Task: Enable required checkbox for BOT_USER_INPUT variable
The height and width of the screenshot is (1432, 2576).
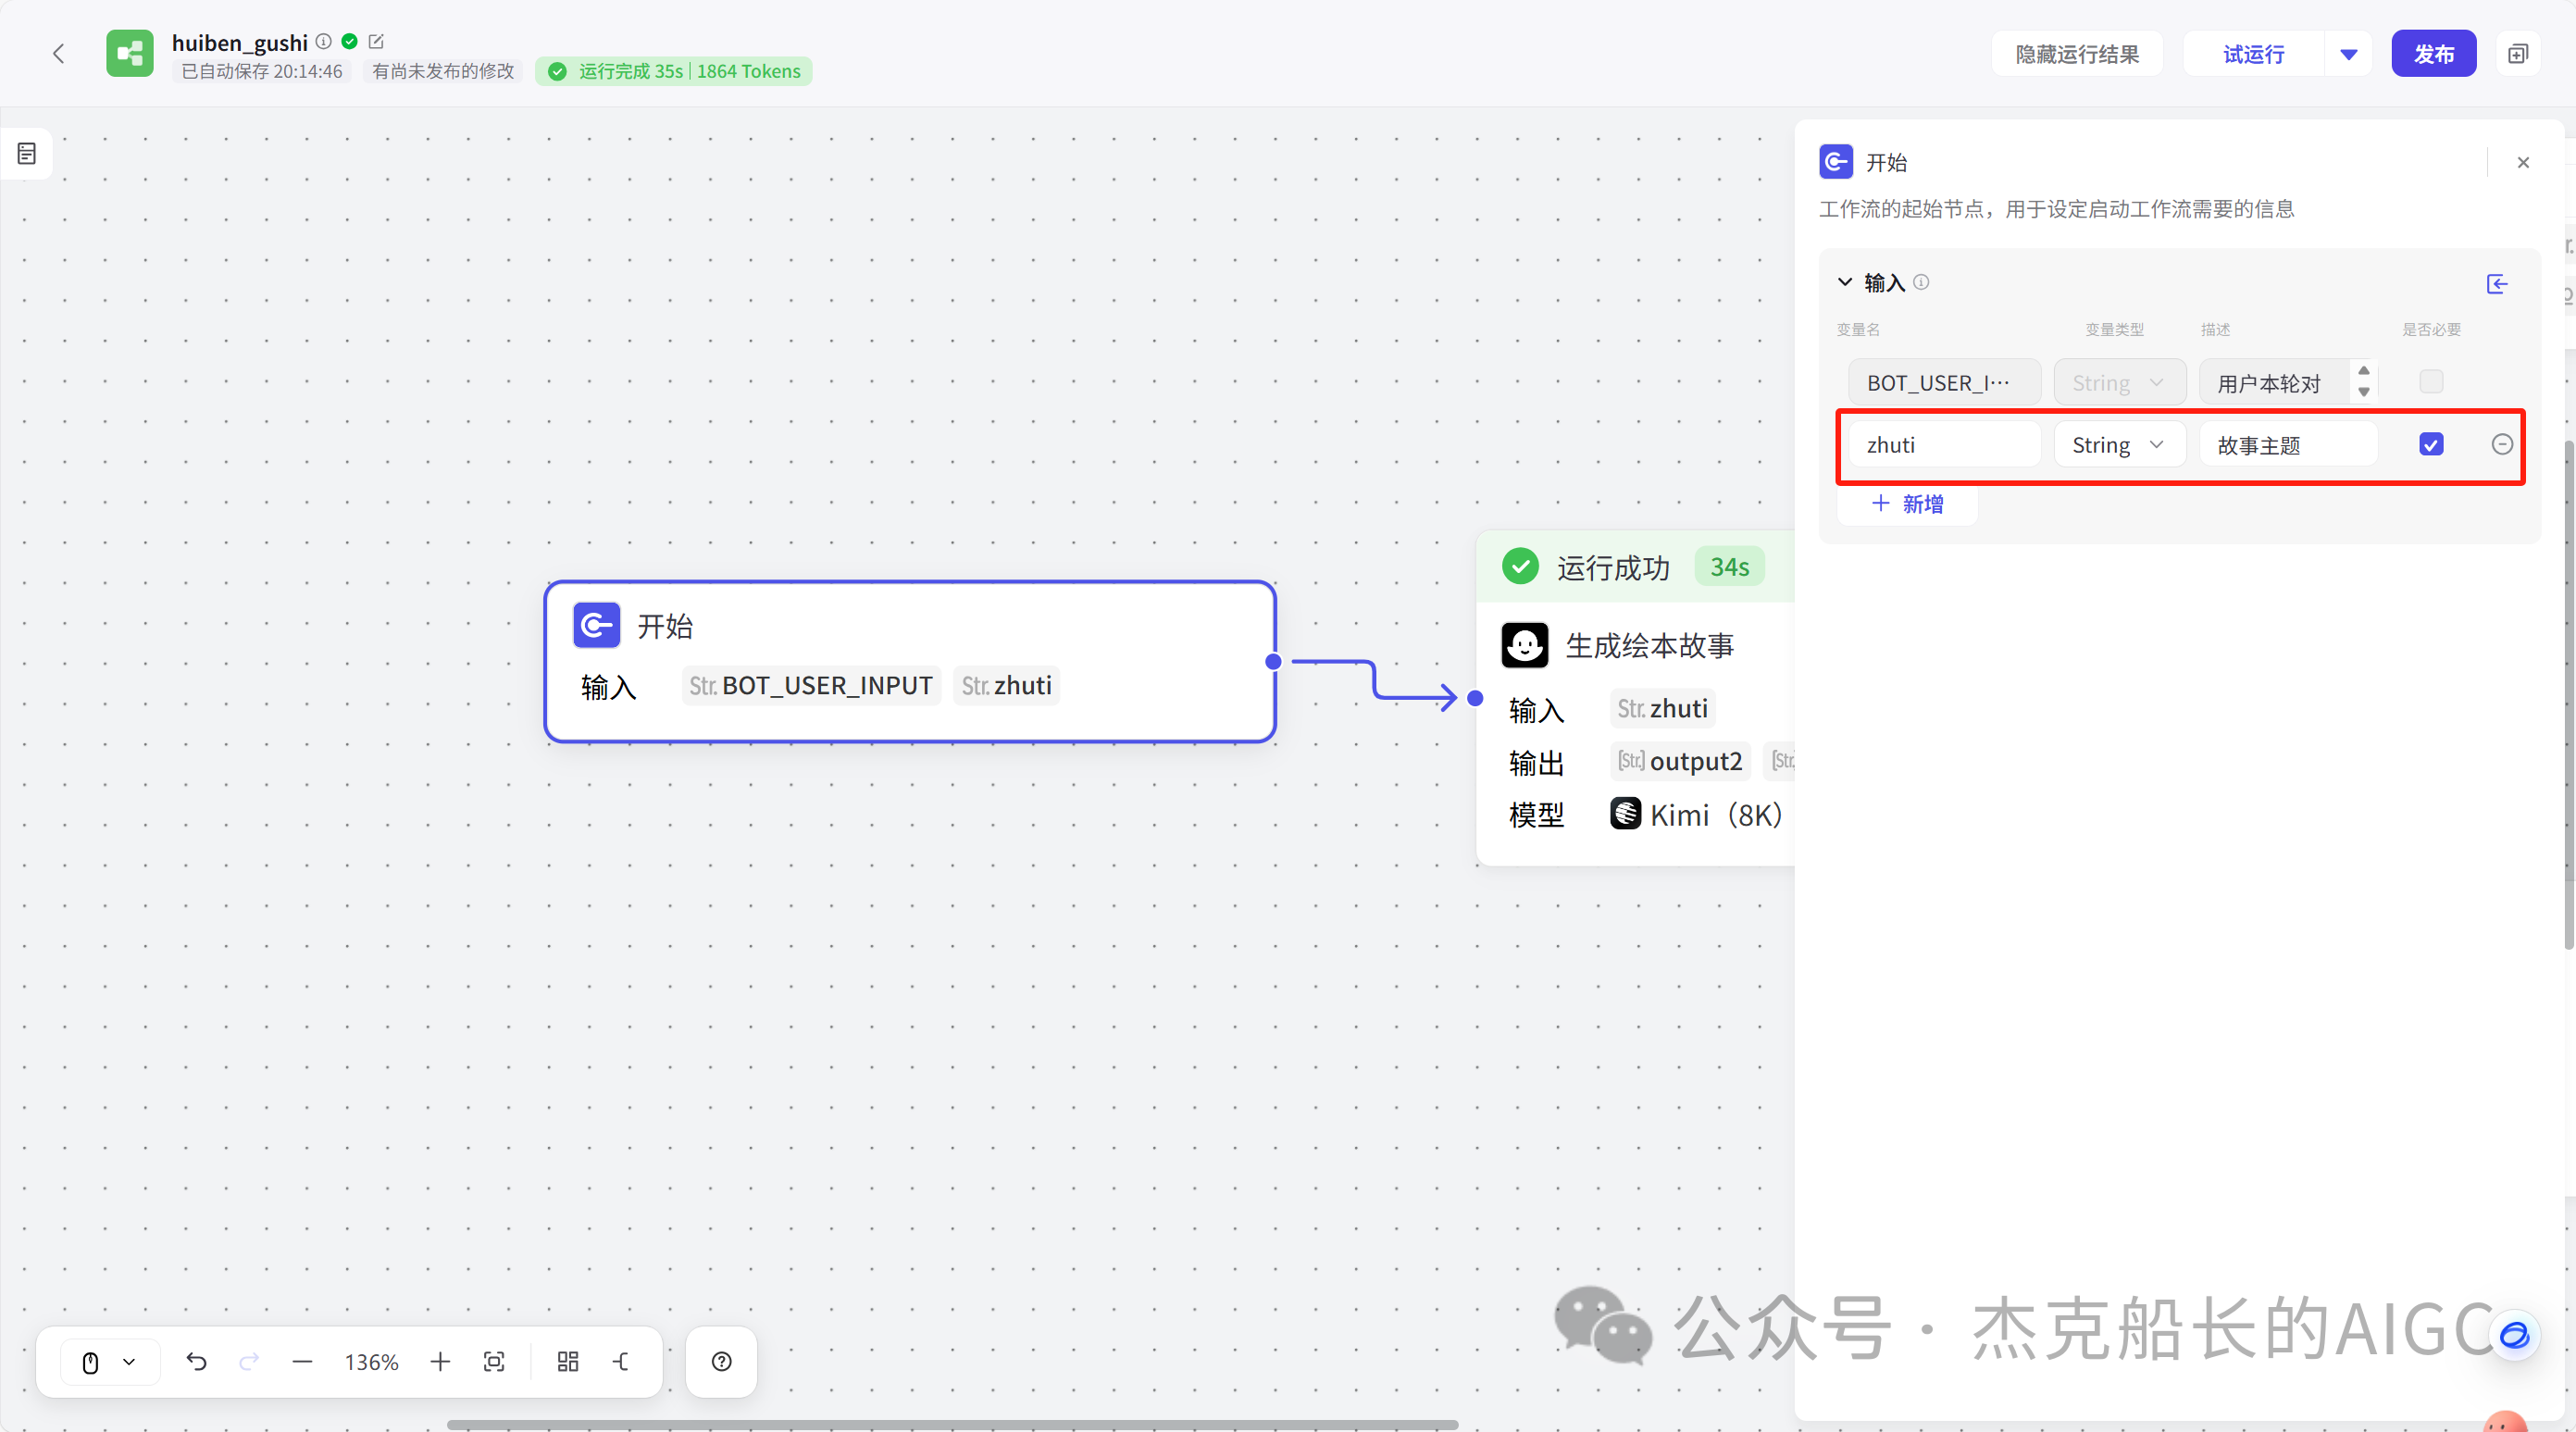Action: (x=2432, y=382)
